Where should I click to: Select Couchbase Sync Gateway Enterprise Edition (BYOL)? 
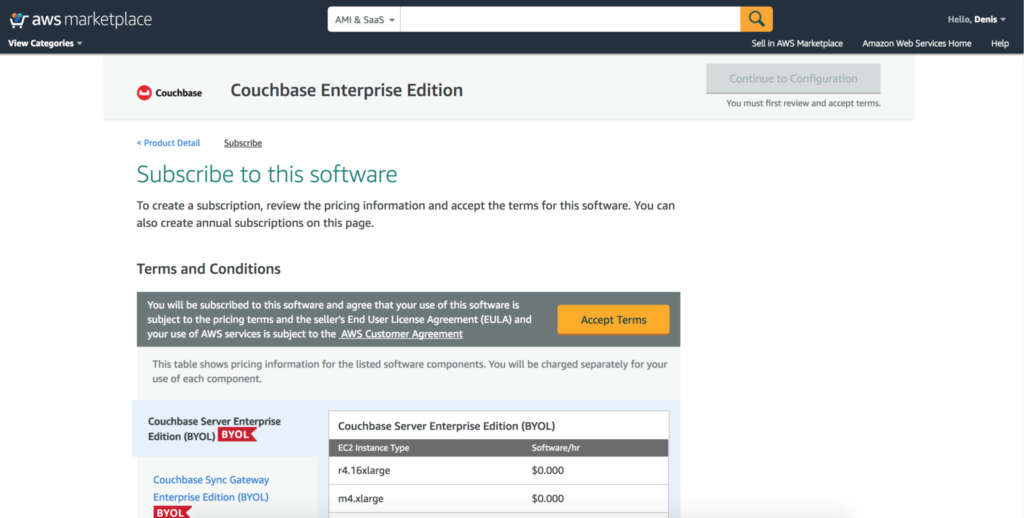(x=211, y=488)
